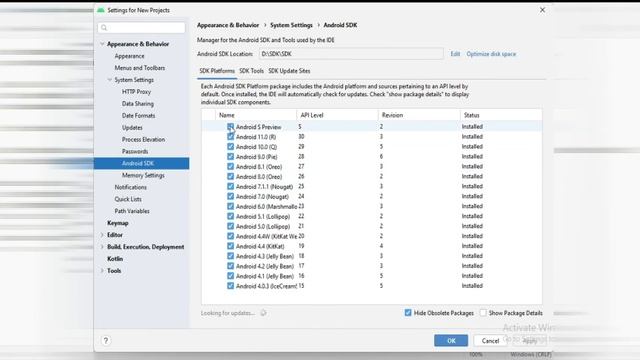Screen dimensions: 640x360
Task: Click the Android SDK Location field
Action: pyautogui.click(x=351, y=54)
